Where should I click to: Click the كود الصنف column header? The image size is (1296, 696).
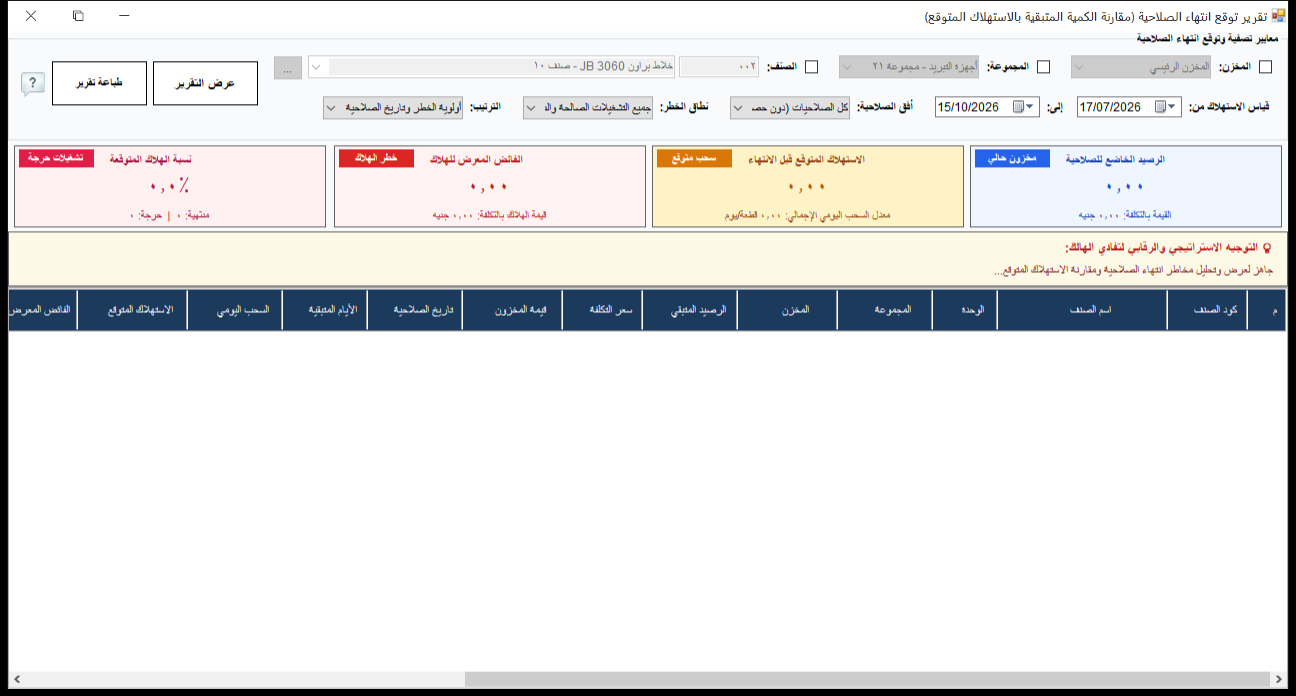(1207, 310)
